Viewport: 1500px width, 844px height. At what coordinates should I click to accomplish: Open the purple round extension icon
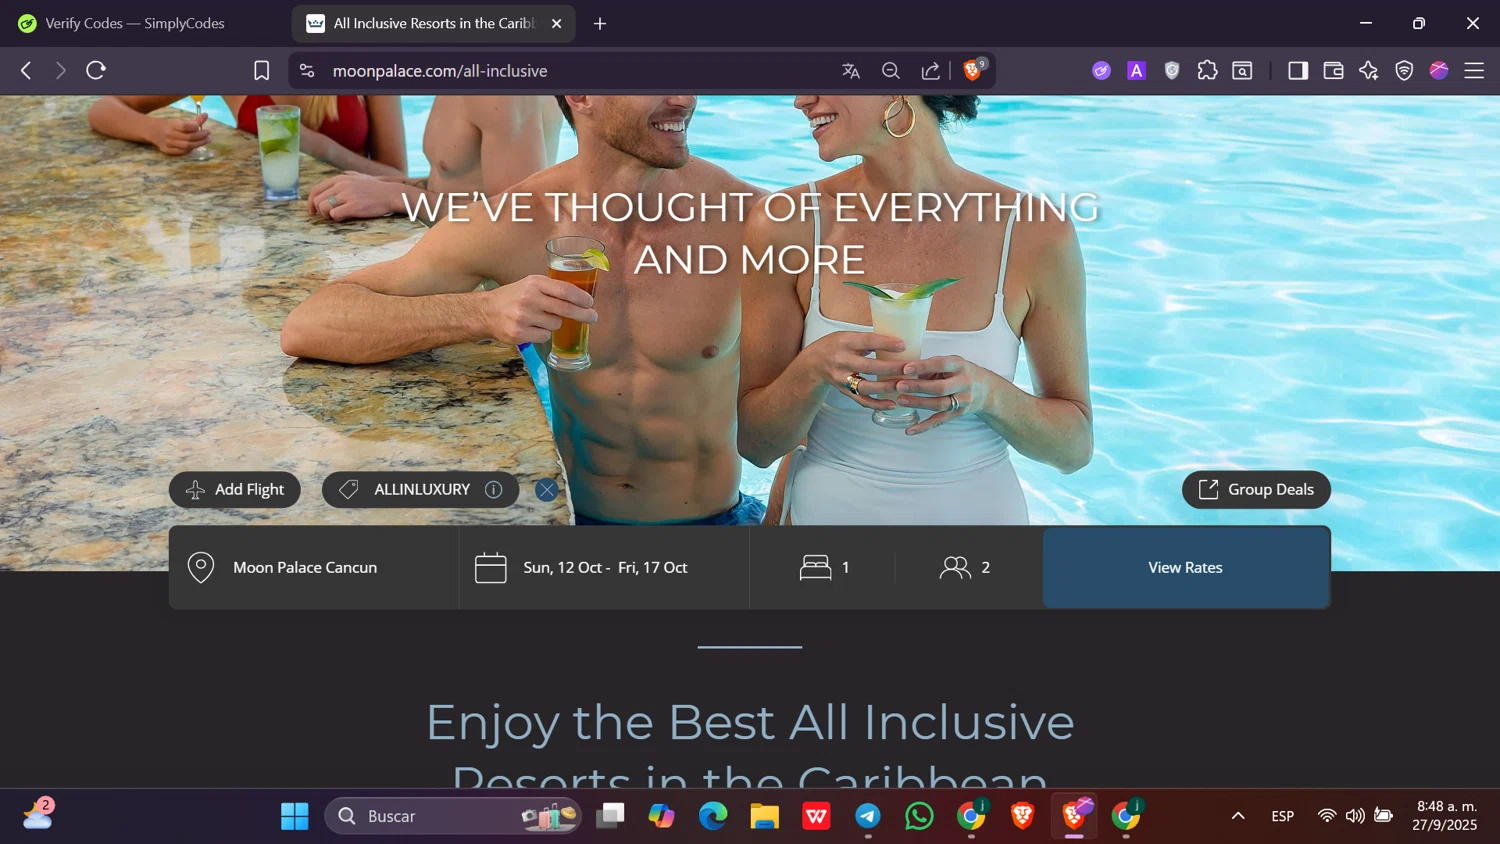click(1101, 70)
